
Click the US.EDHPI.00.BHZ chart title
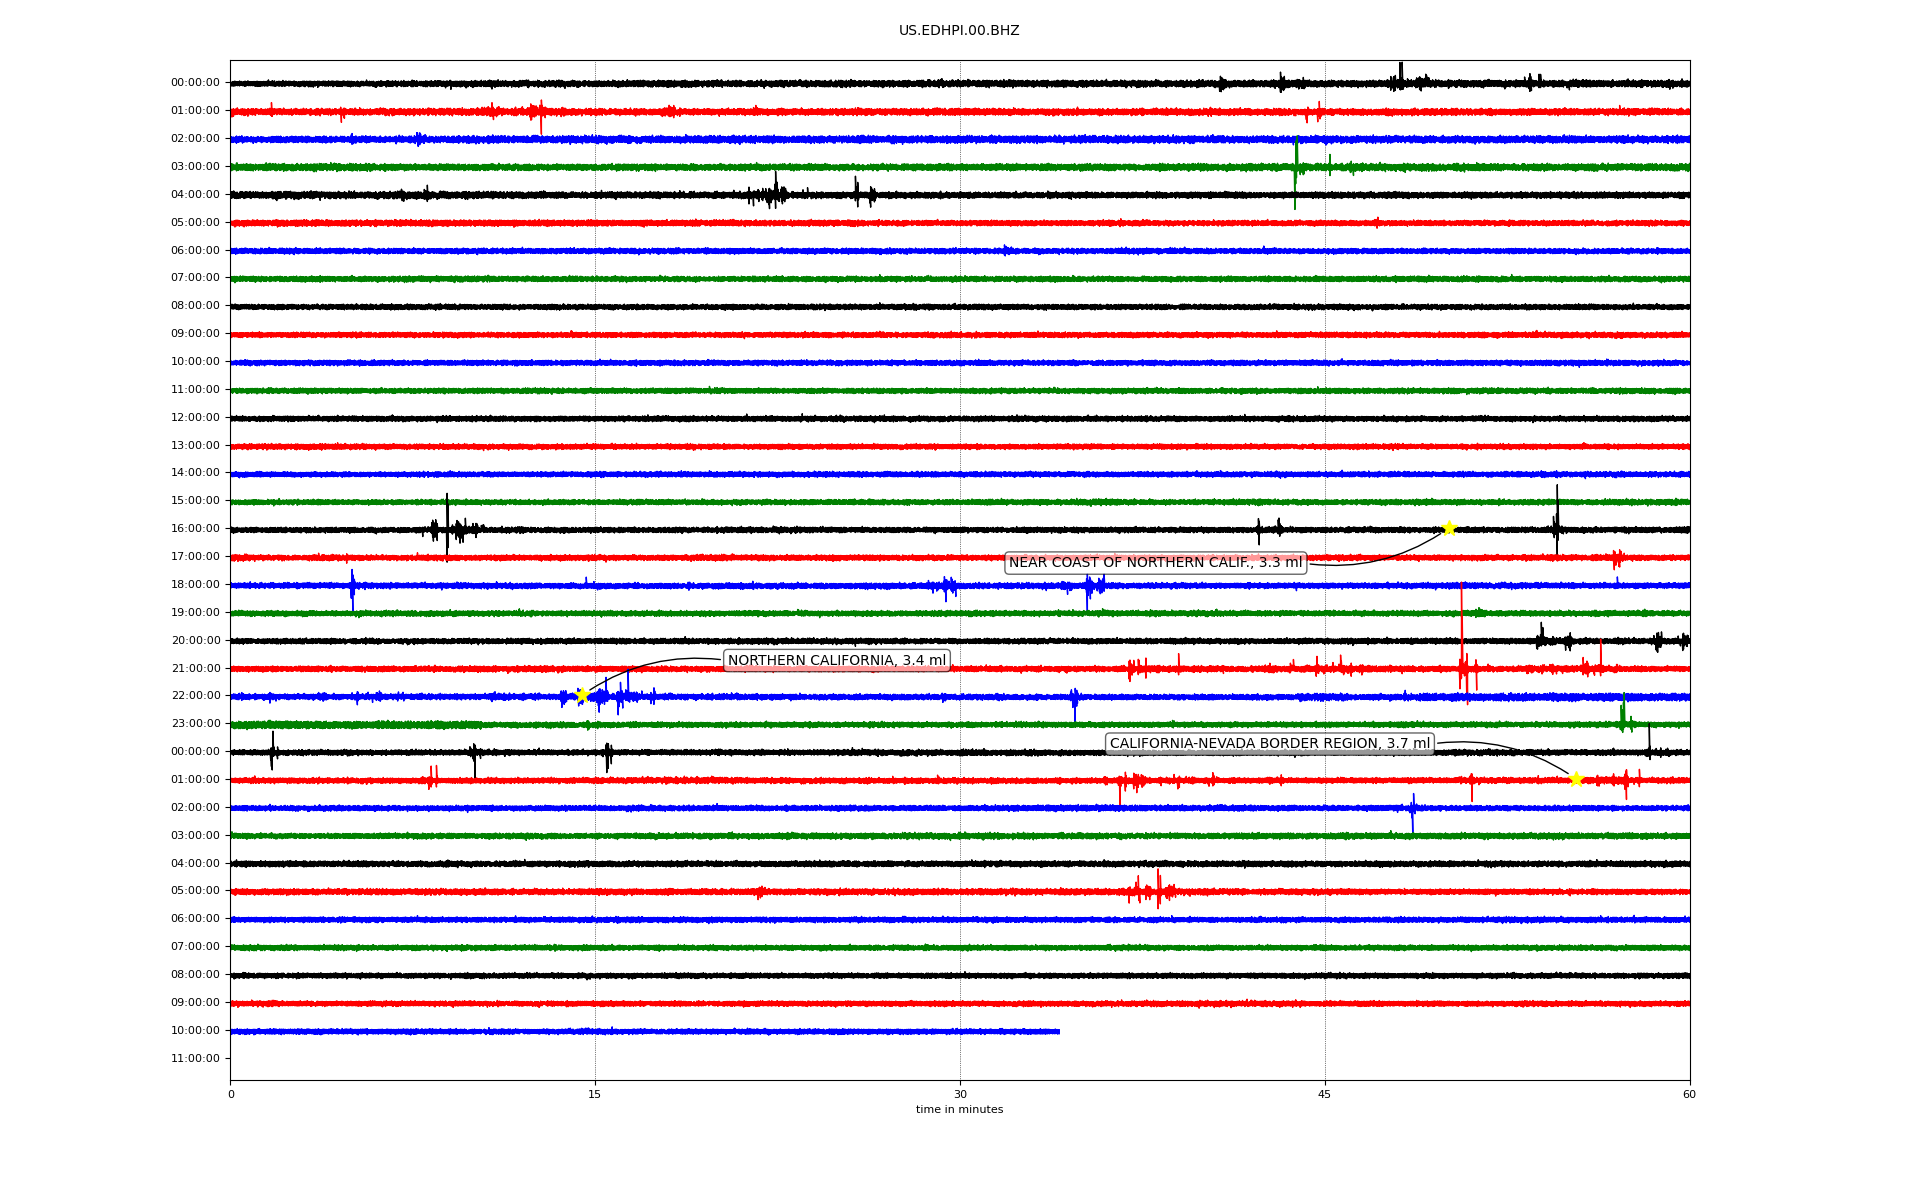[x=959, y=31]
